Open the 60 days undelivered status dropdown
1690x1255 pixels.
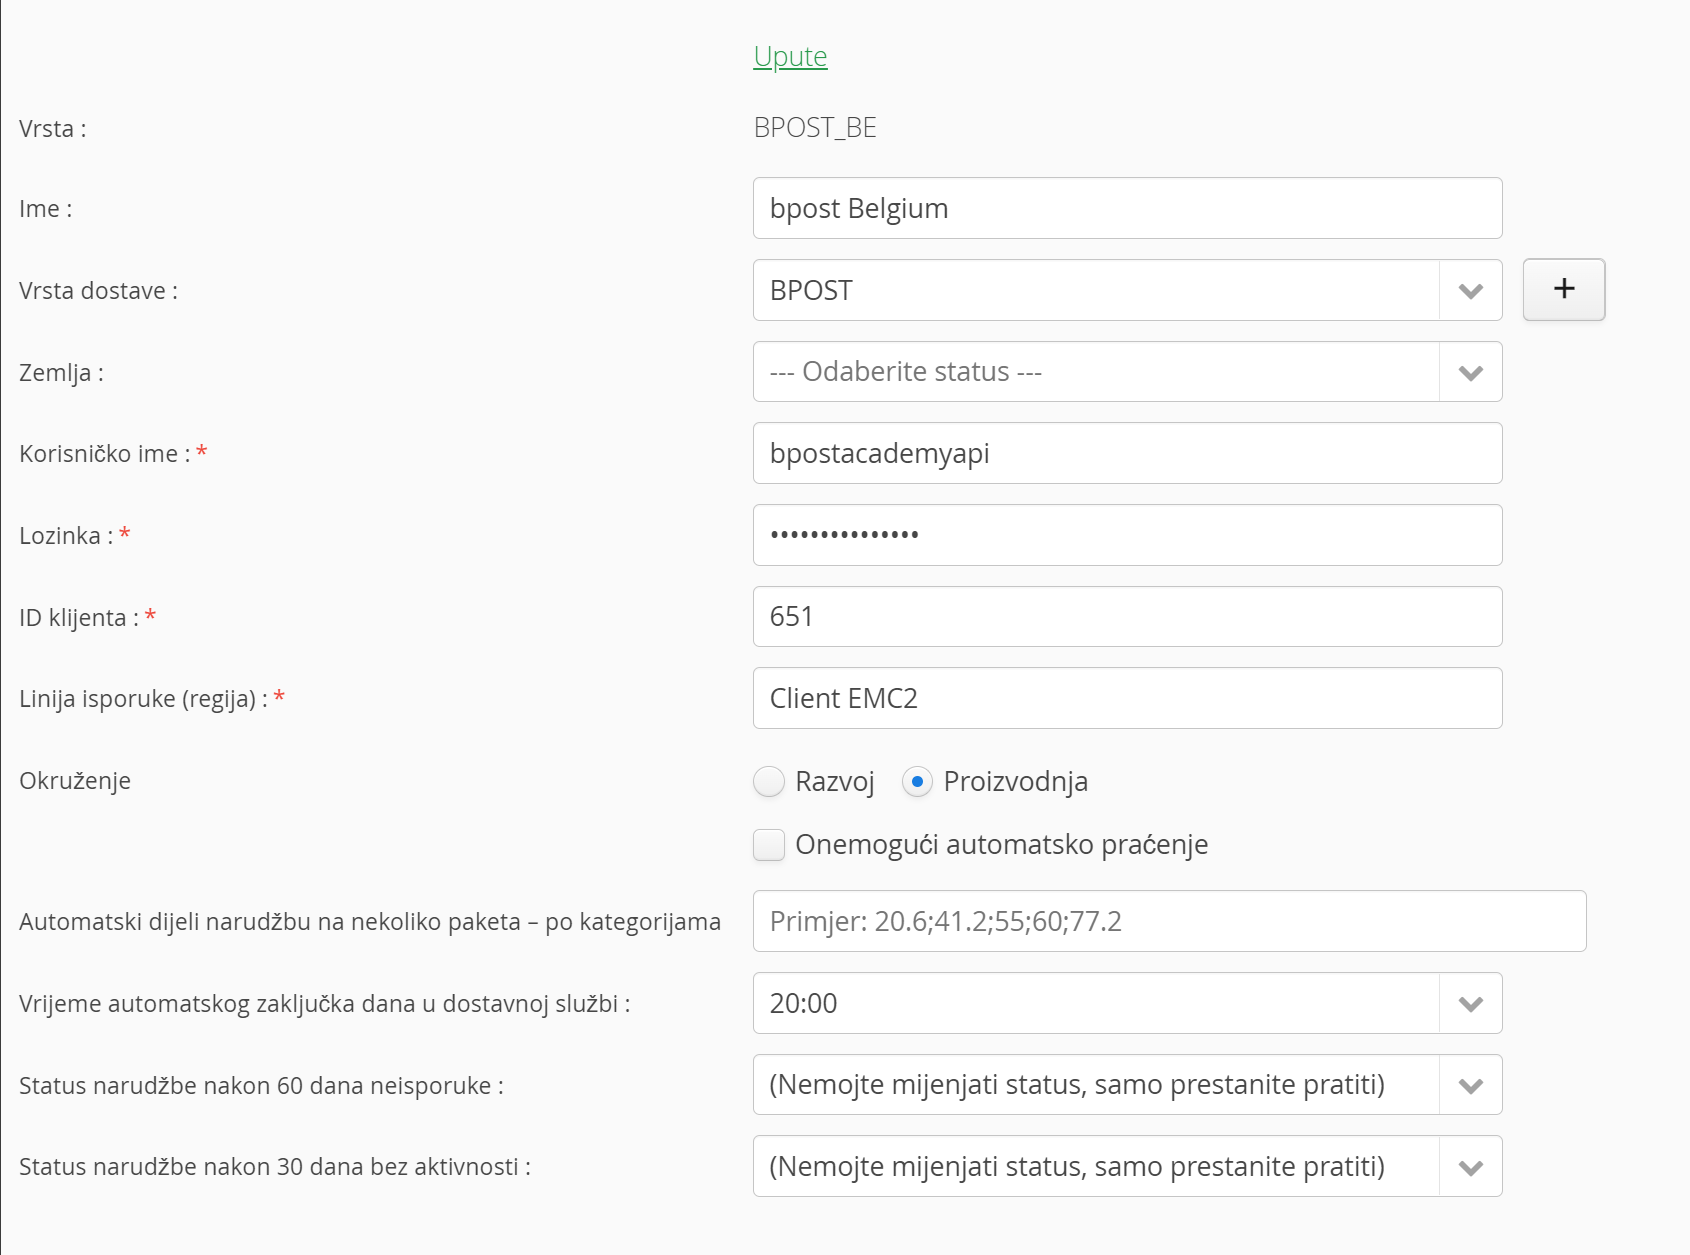[1127, 1085]
